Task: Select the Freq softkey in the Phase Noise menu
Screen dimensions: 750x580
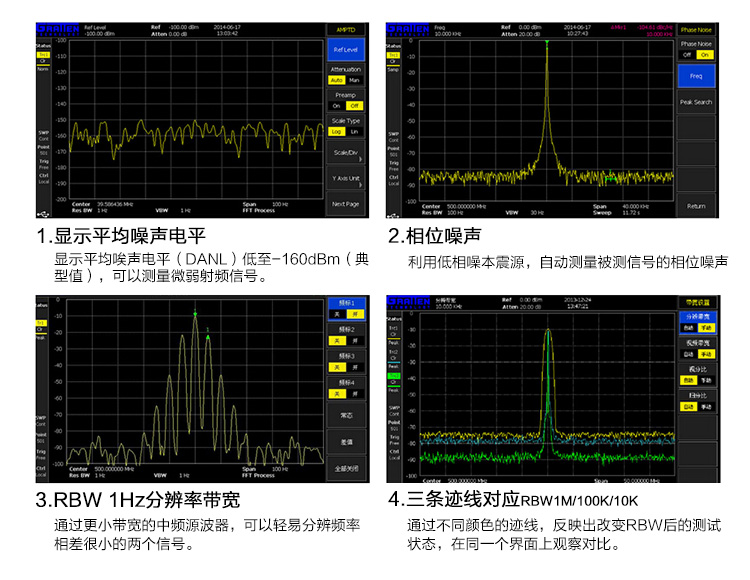Action: (696, 76)
